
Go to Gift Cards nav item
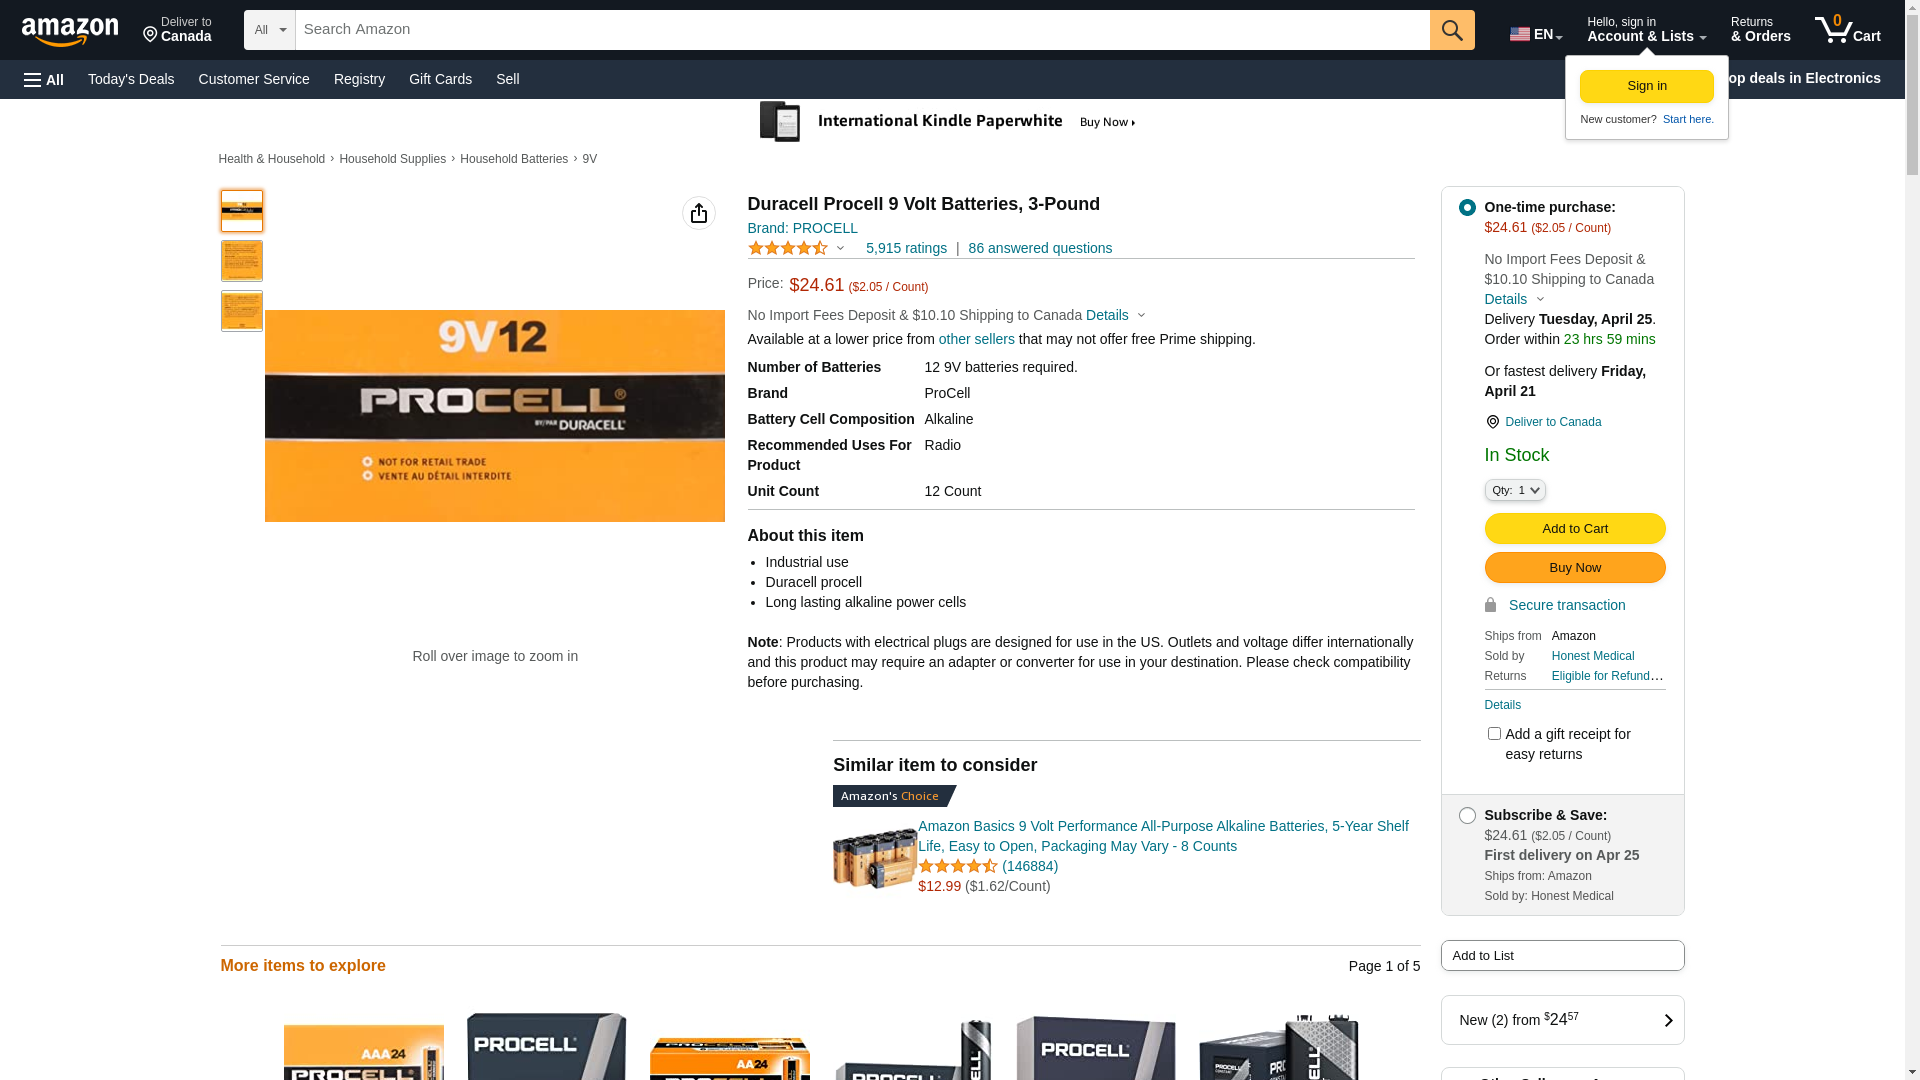(440, 79)
